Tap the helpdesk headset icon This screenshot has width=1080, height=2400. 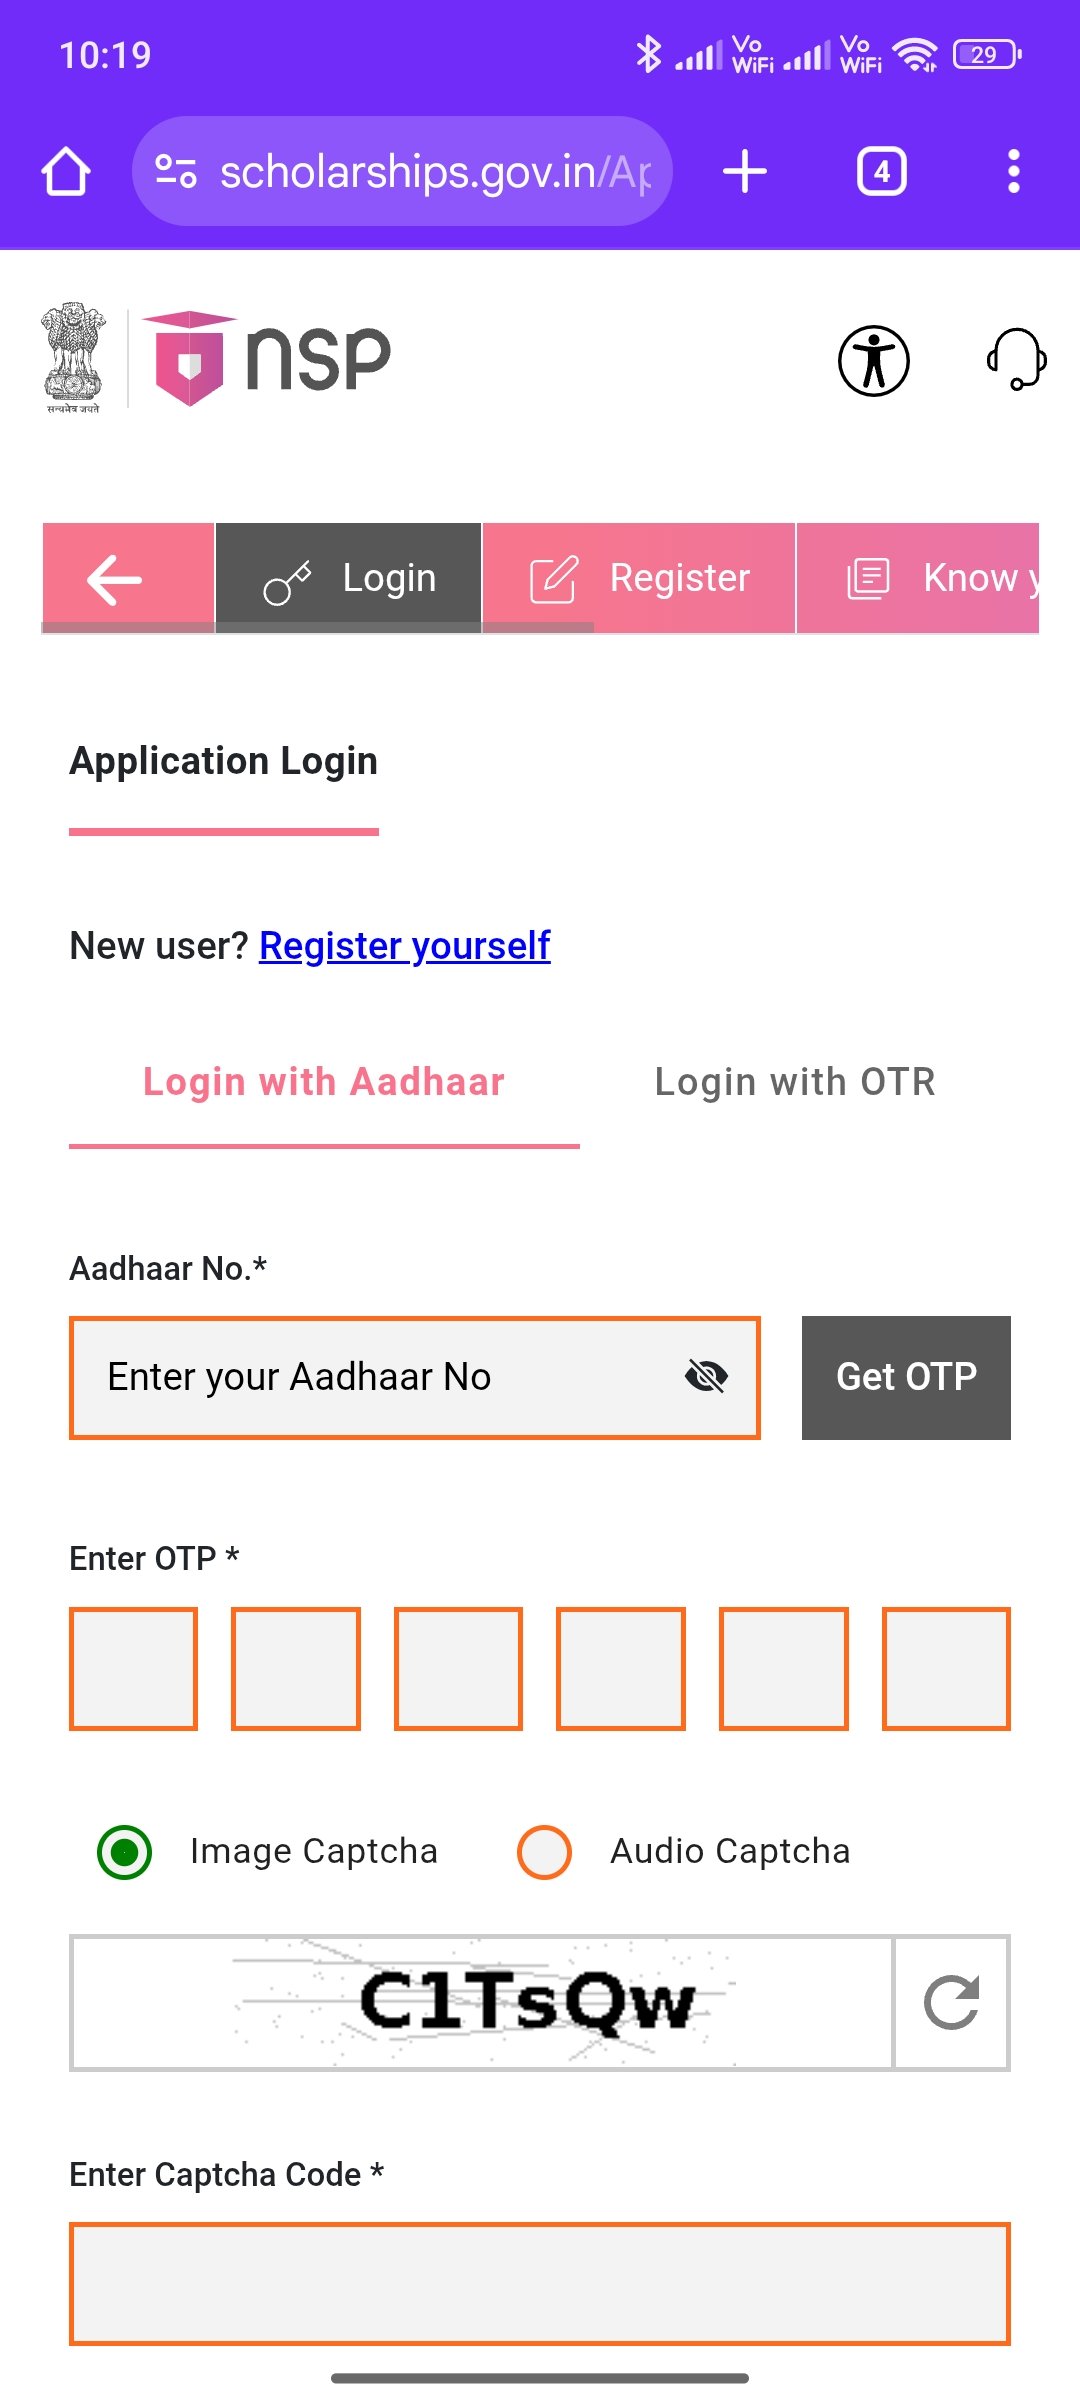(x=1016, y=359)
